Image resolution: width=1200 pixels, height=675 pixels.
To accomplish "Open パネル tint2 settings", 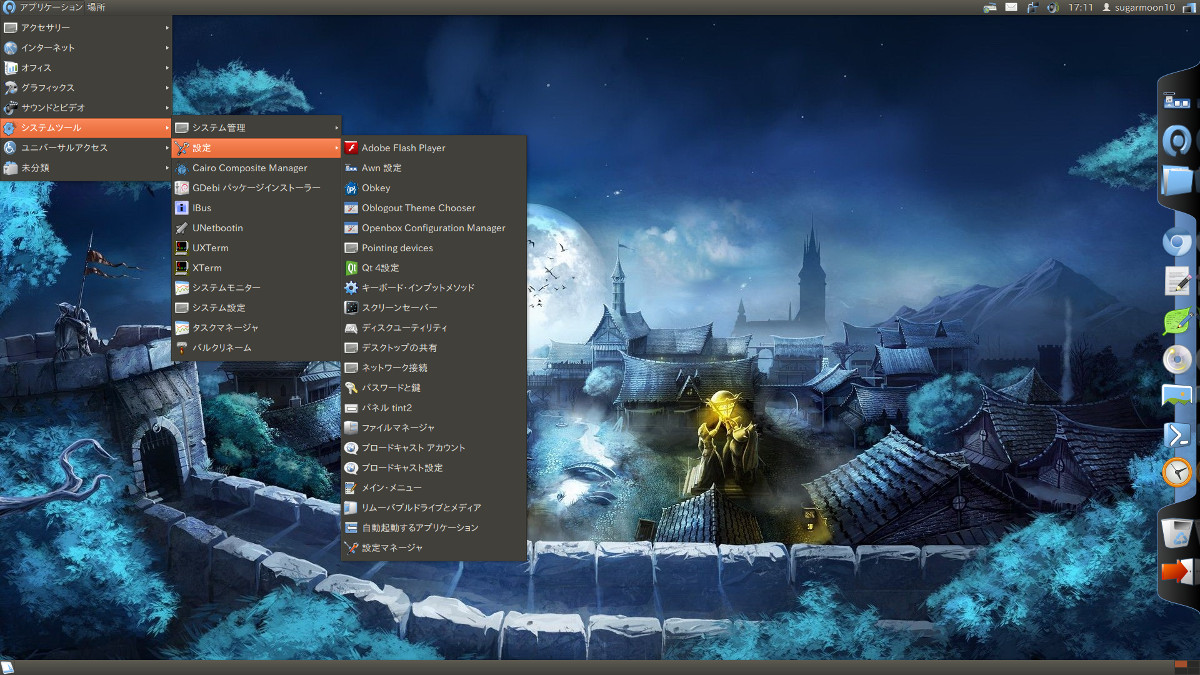I will (434, 408).
